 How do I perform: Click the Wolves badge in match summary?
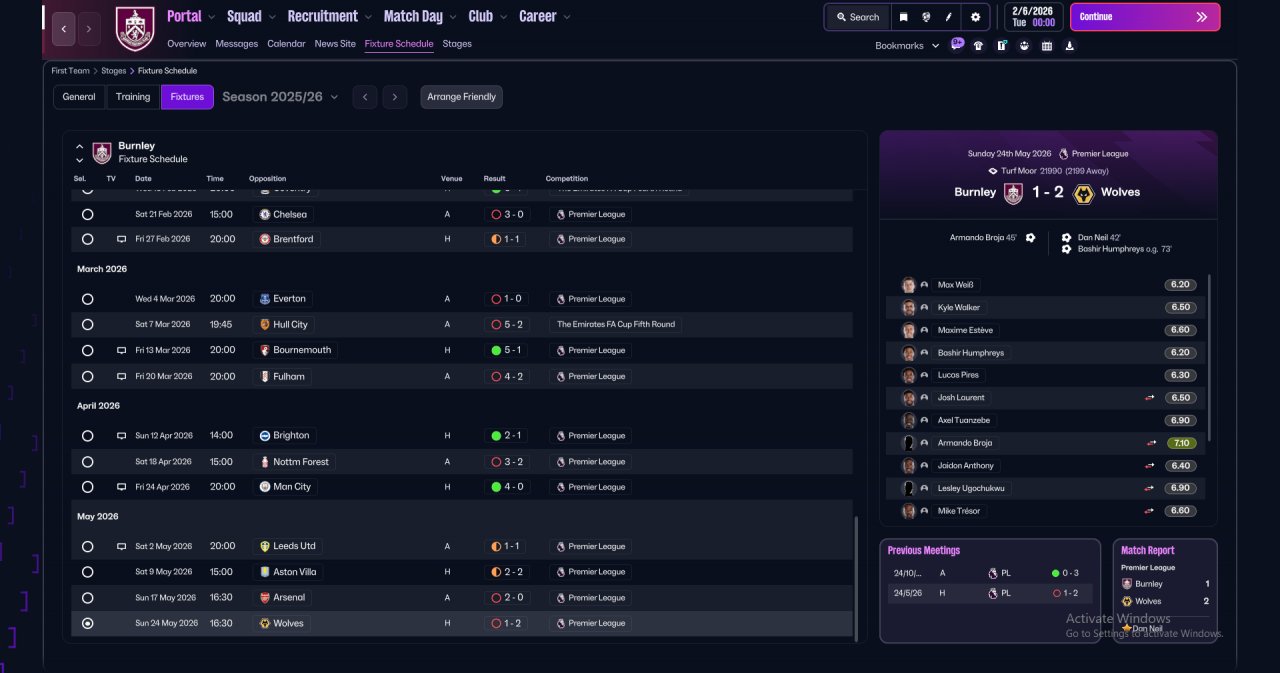coord(1083,193)
